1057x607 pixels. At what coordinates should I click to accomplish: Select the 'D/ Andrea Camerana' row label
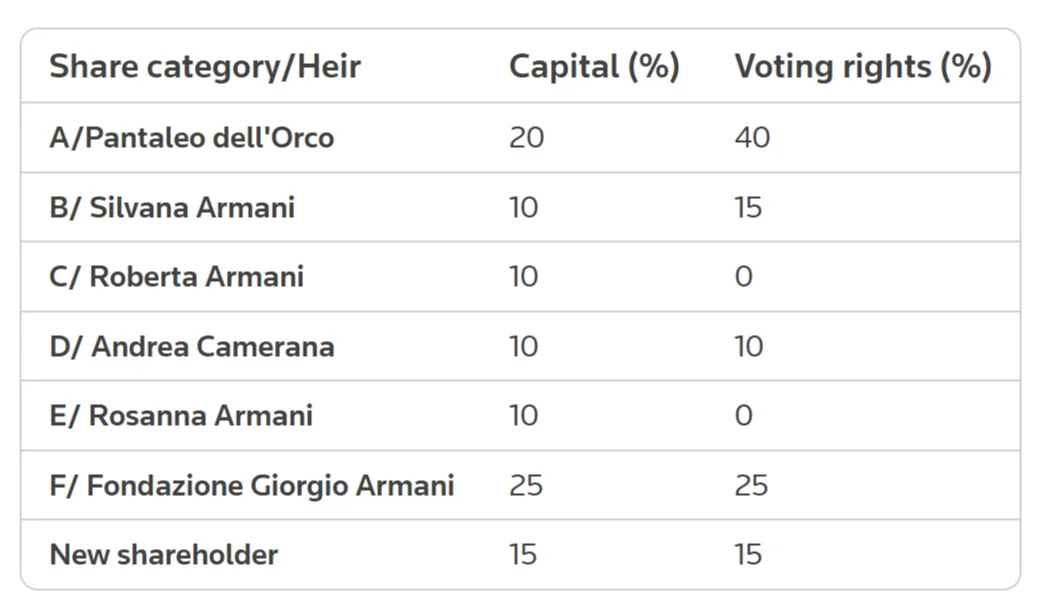pos(191,347)
